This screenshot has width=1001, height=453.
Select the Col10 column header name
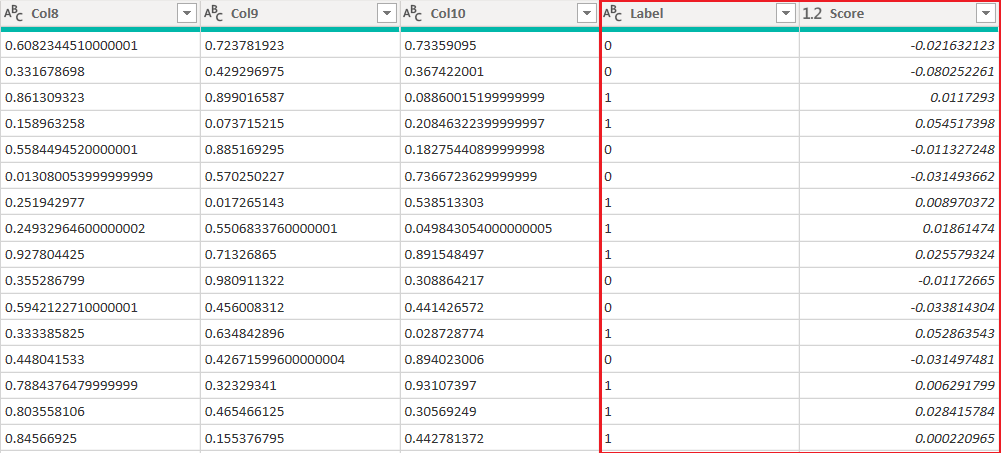449,14
